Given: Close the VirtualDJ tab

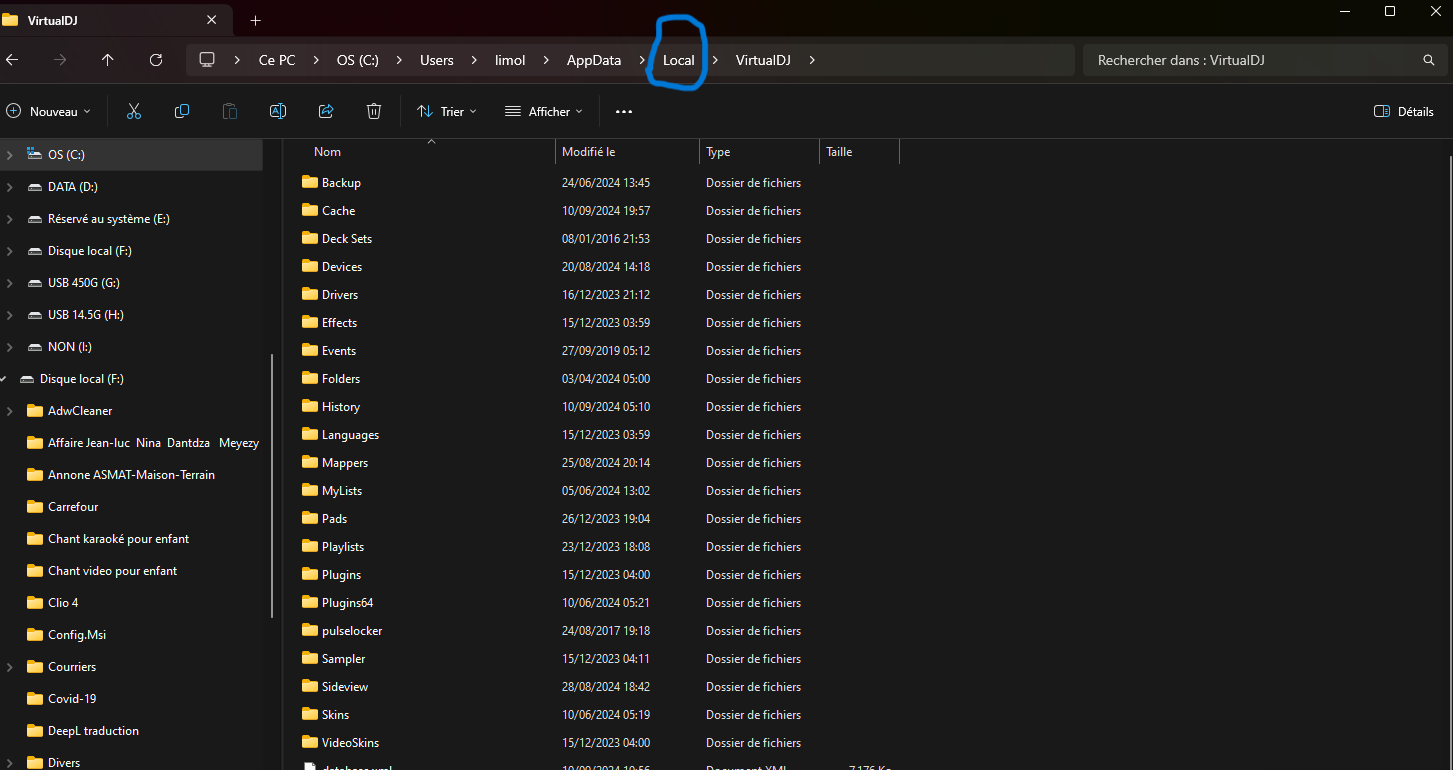Looking at the screenshot, I should [x=212, y=20].
